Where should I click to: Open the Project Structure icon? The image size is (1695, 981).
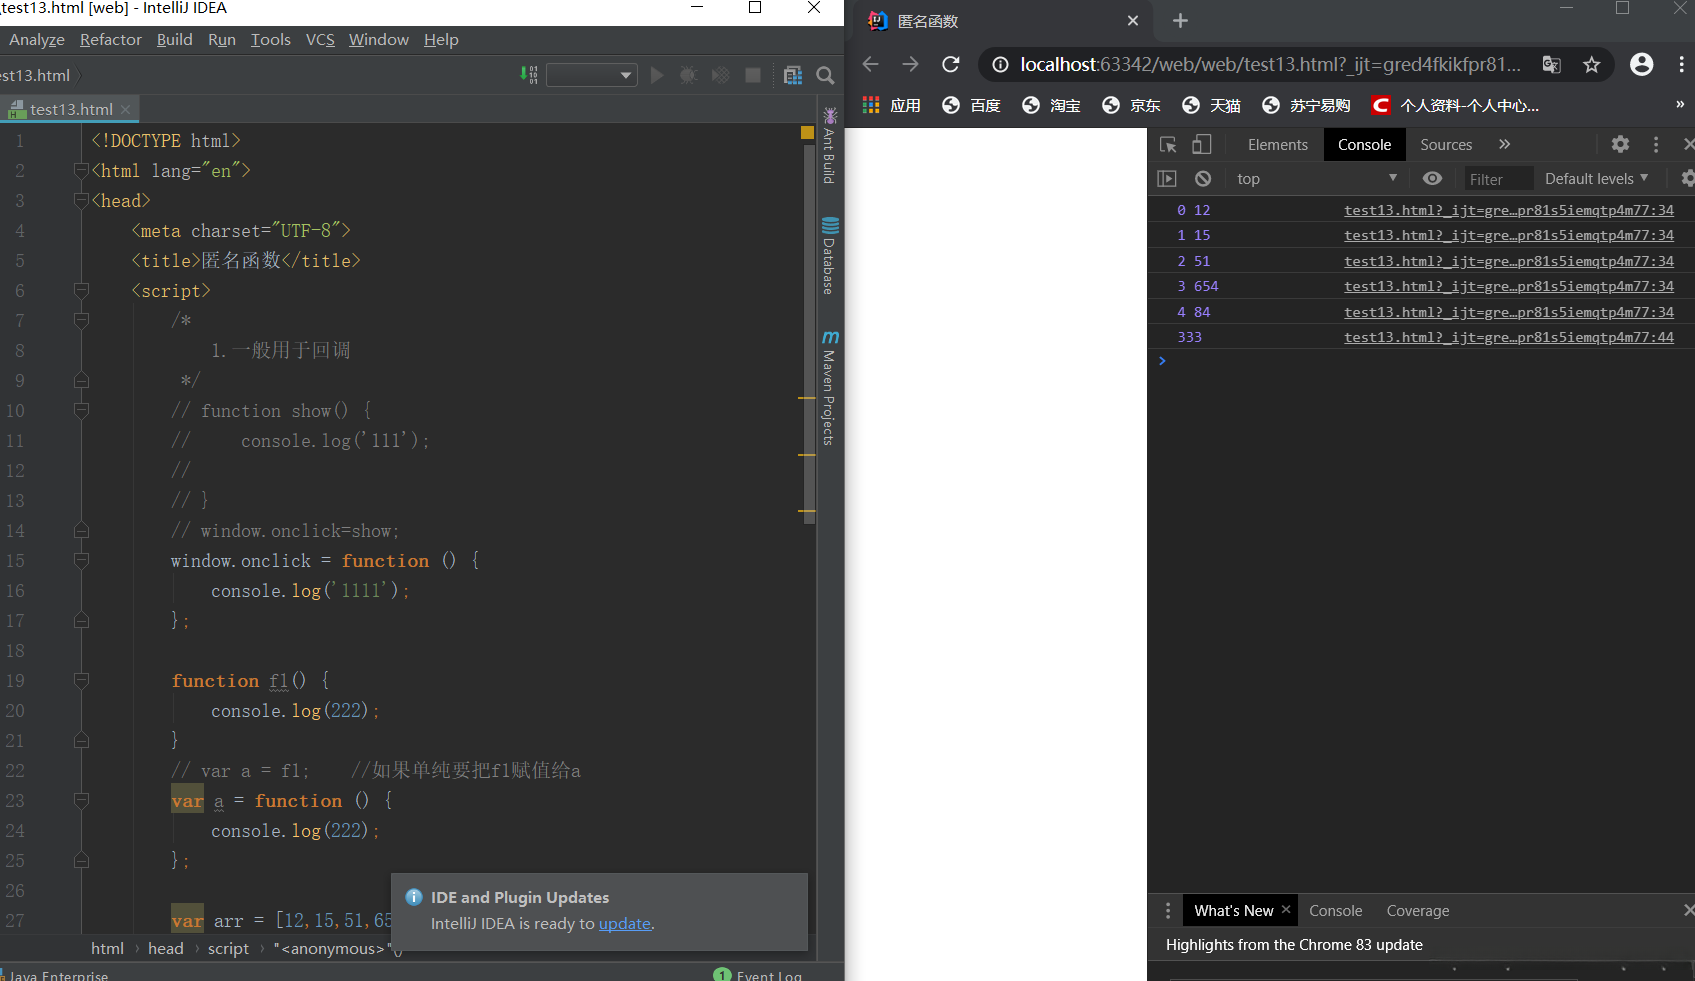coord(793,75)
